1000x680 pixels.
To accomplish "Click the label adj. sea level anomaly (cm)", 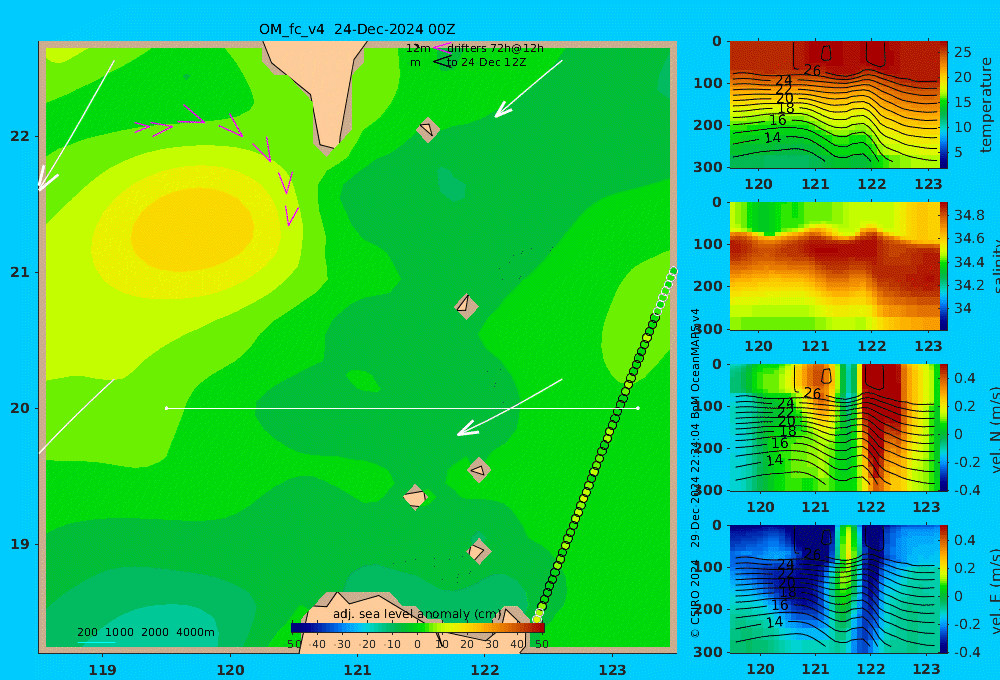I will point(417,614).
